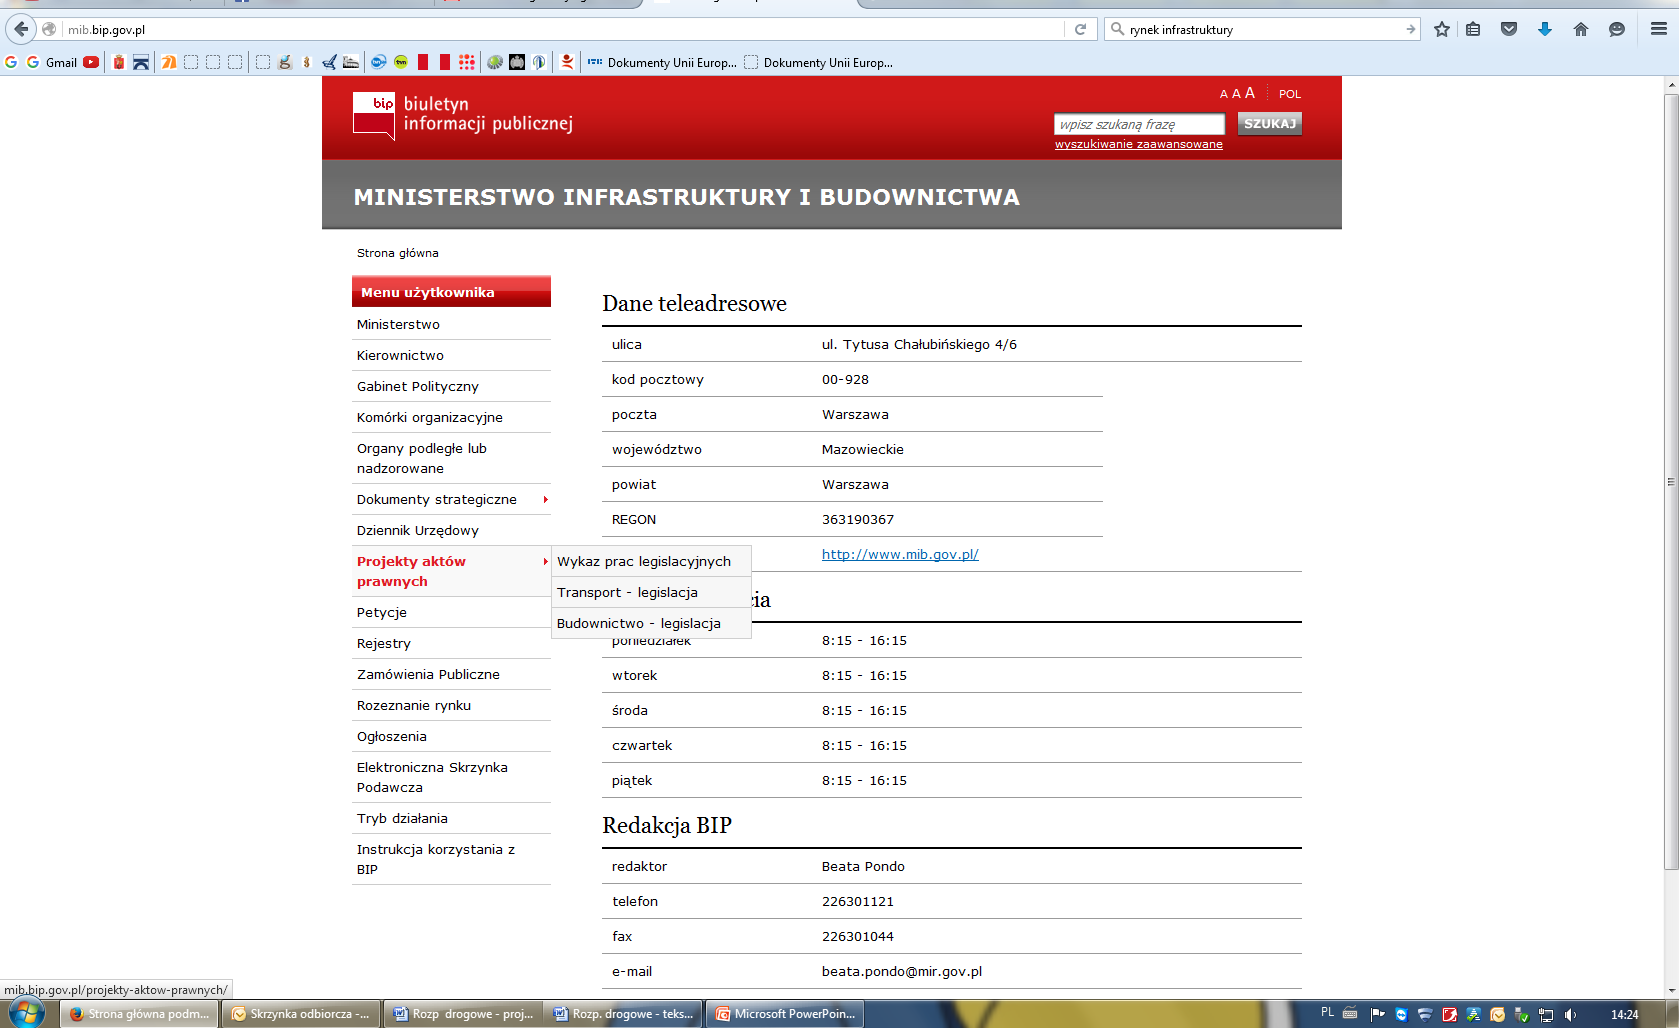
Task: Expand Projekty aktów prawnych submenu arrow
Action: coord(545,561)
